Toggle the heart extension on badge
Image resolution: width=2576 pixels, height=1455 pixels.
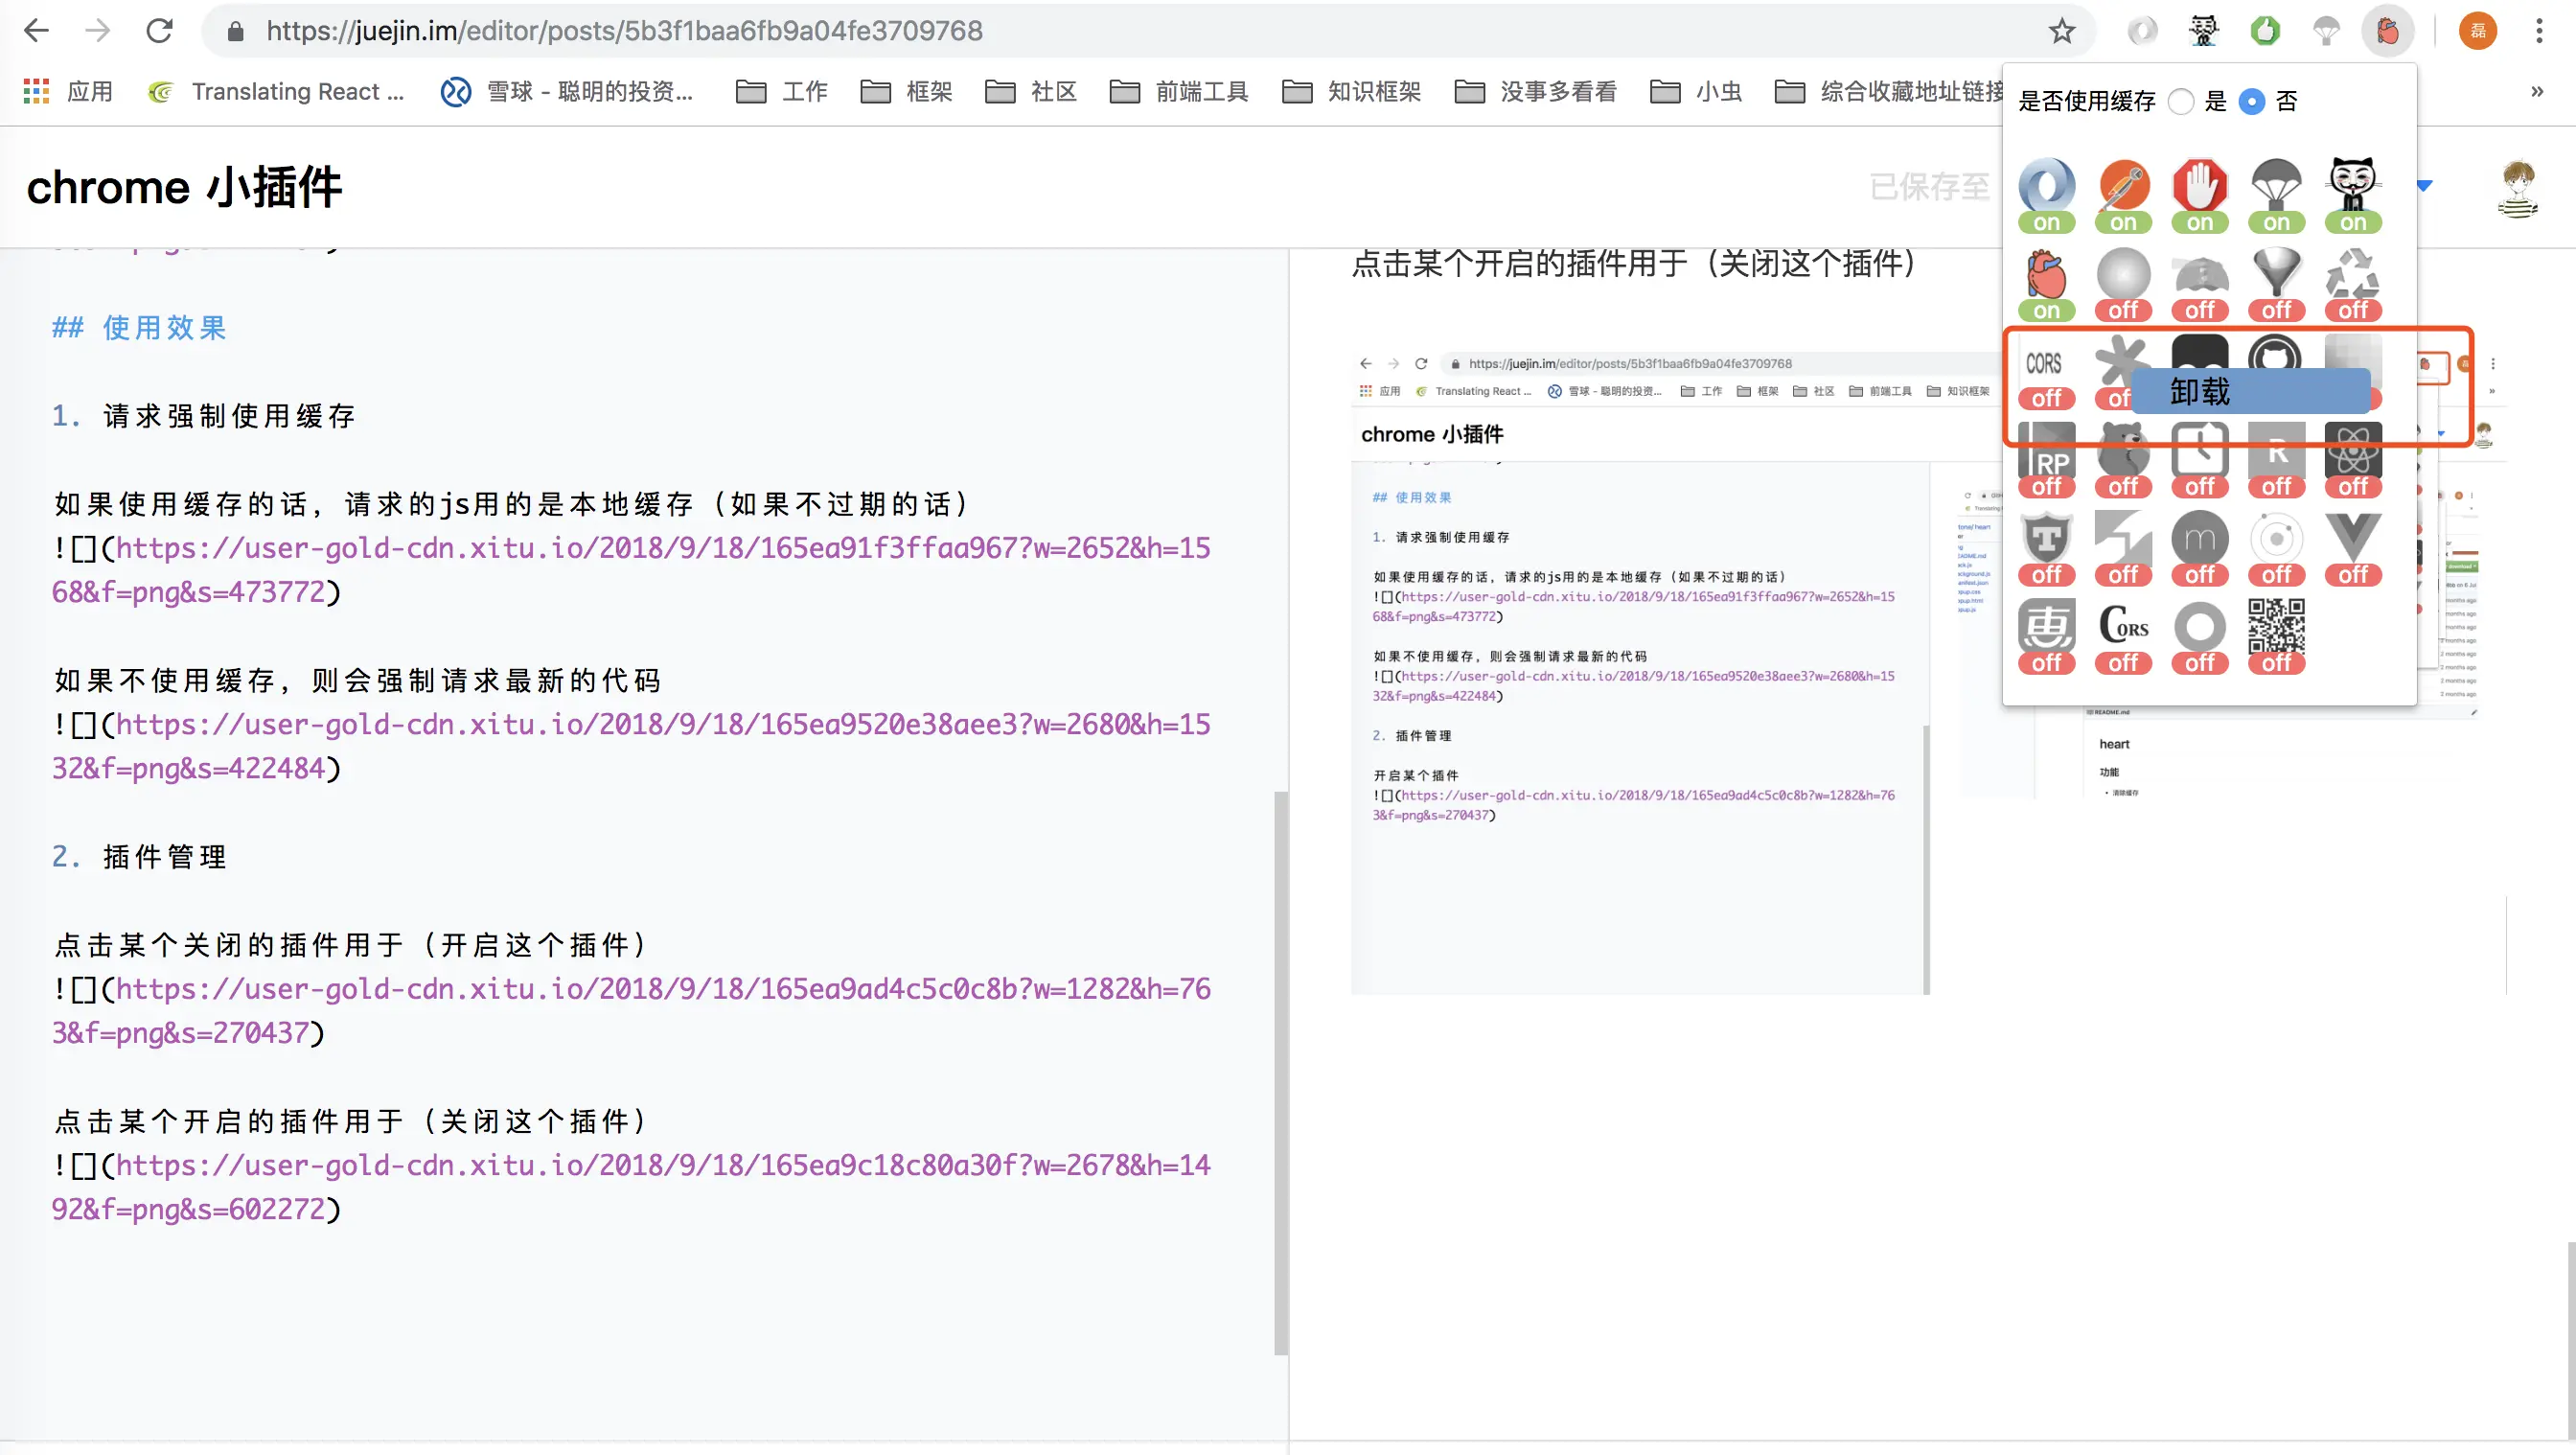pos(2046,310)
